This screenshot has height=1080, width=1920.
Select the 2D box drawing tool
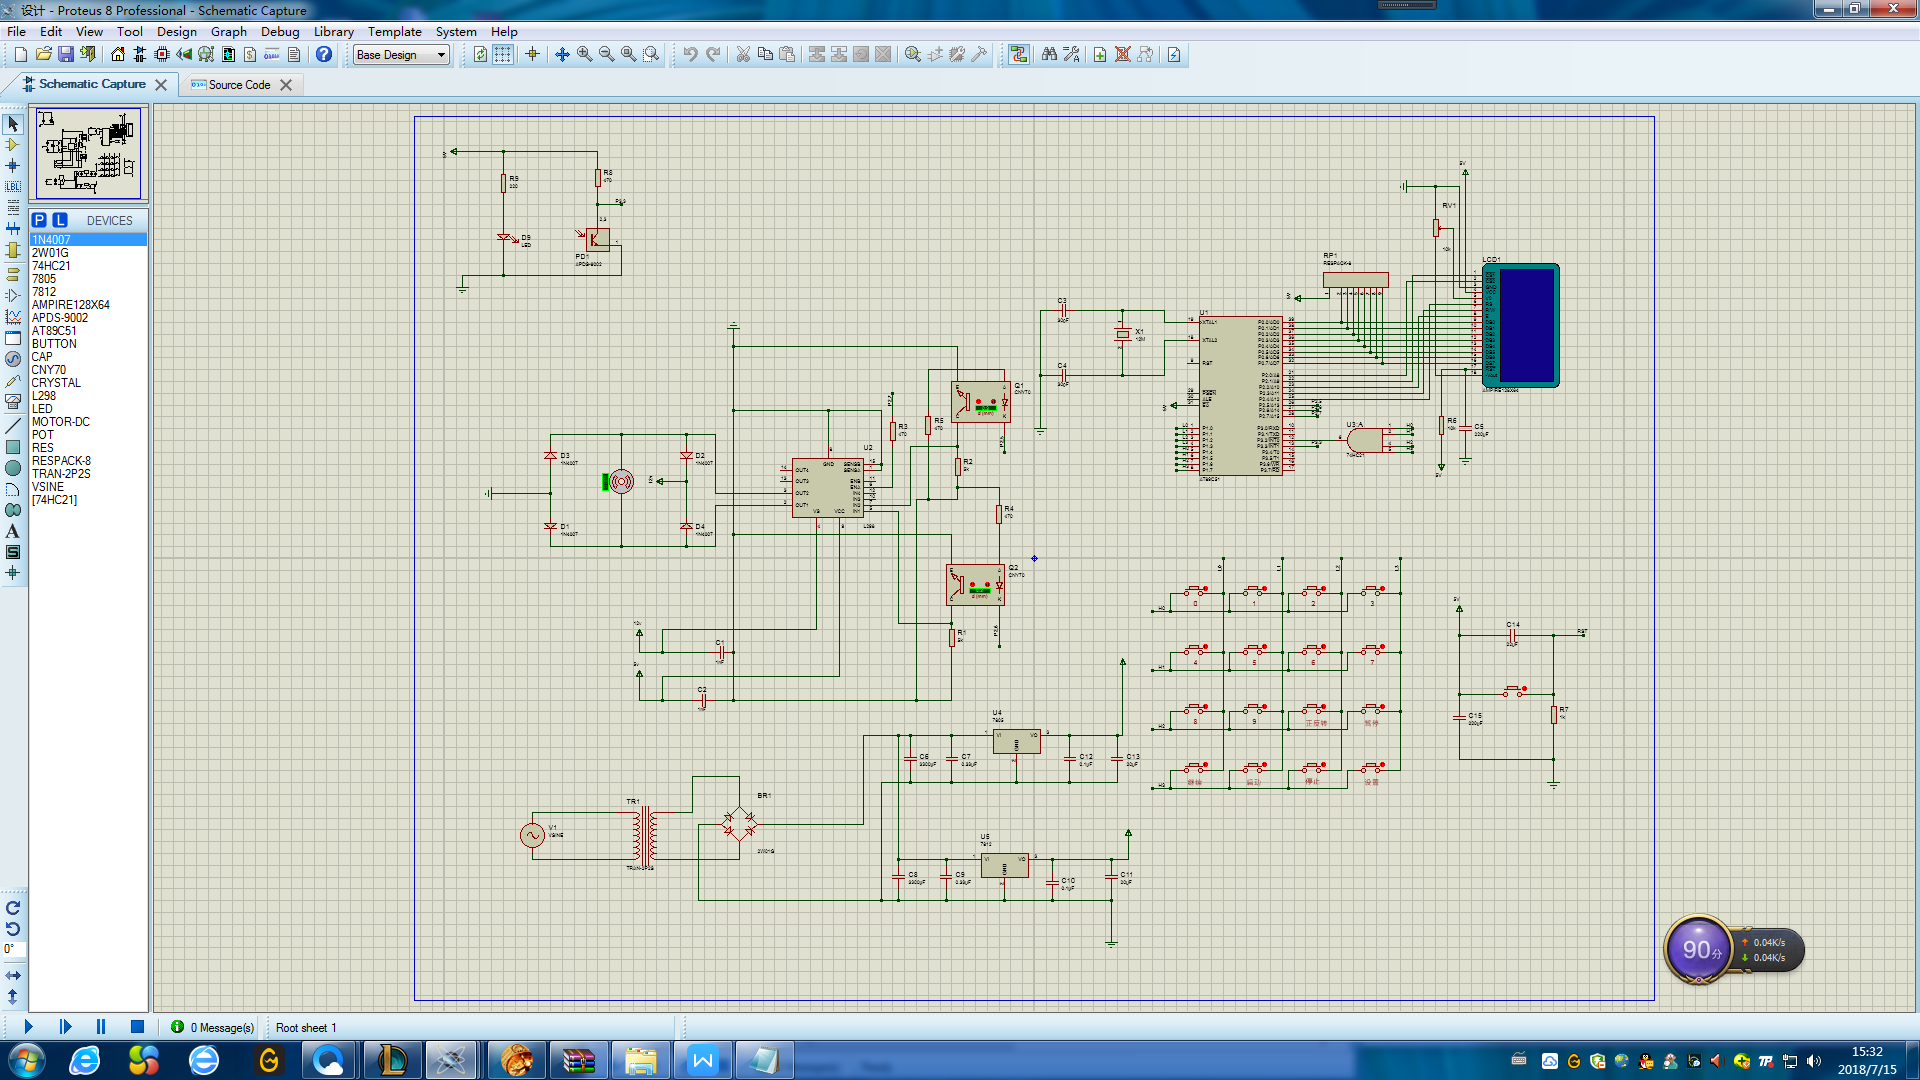(x=13, y=447)
